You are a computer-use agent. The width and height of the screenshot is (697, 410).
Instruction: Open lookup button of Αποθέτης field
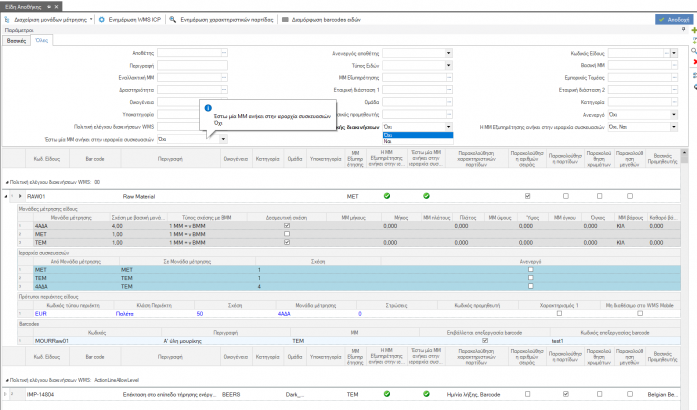click(x=224, y=53)
